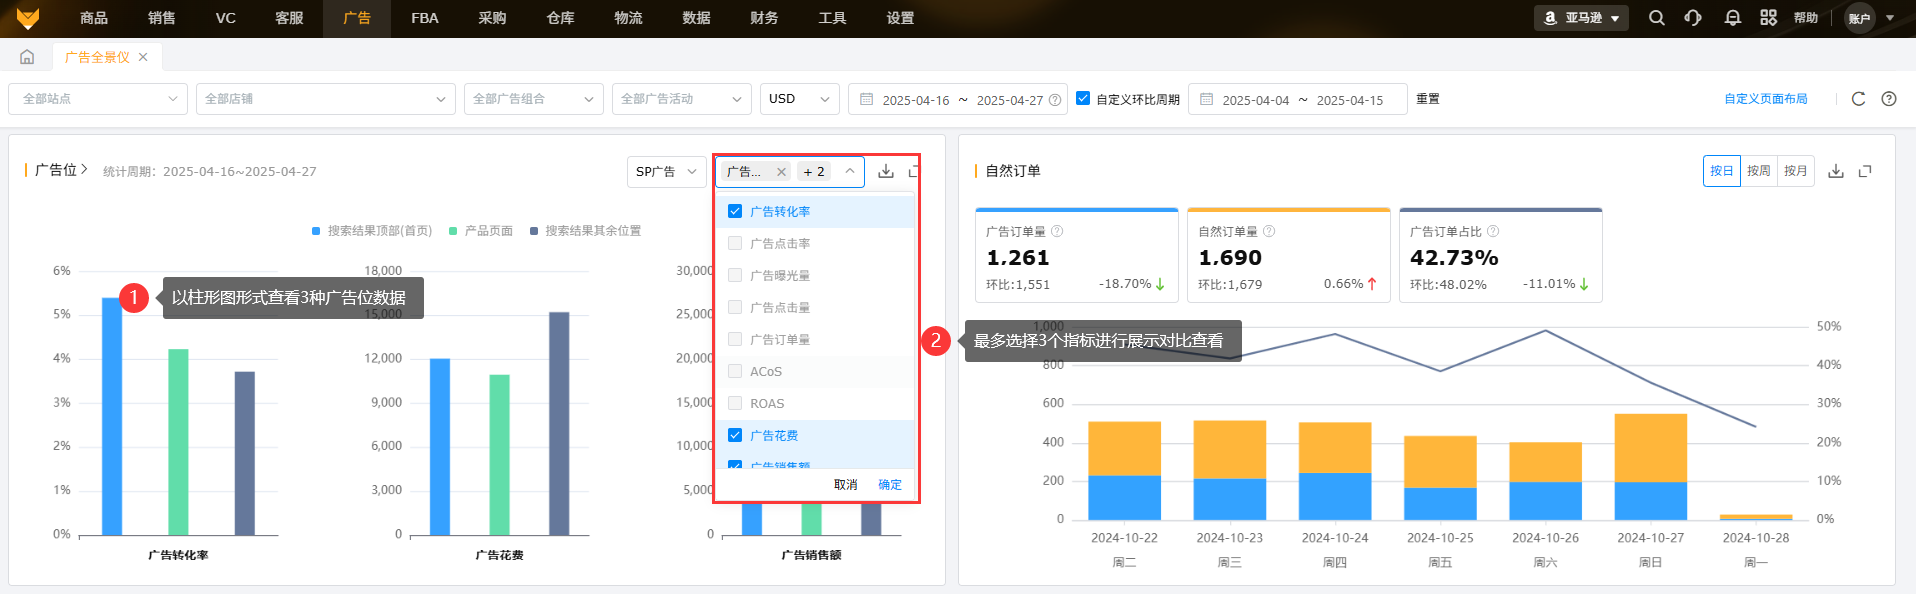Screen dimensions: 1916x594
Task: Switch natural orders view to 按周
Action: click(x=1758, y=171)
